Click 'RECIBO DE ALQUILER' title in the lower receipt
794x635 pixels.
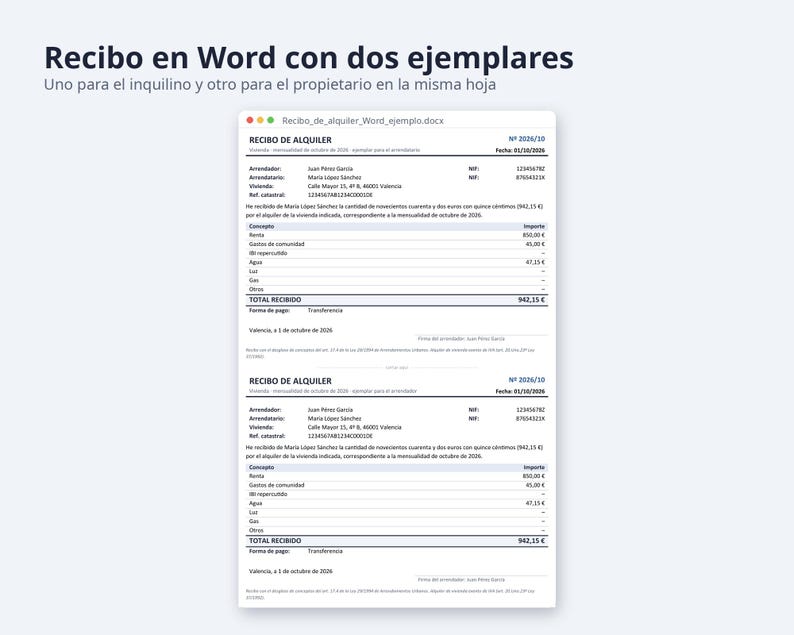coord(290,381)
